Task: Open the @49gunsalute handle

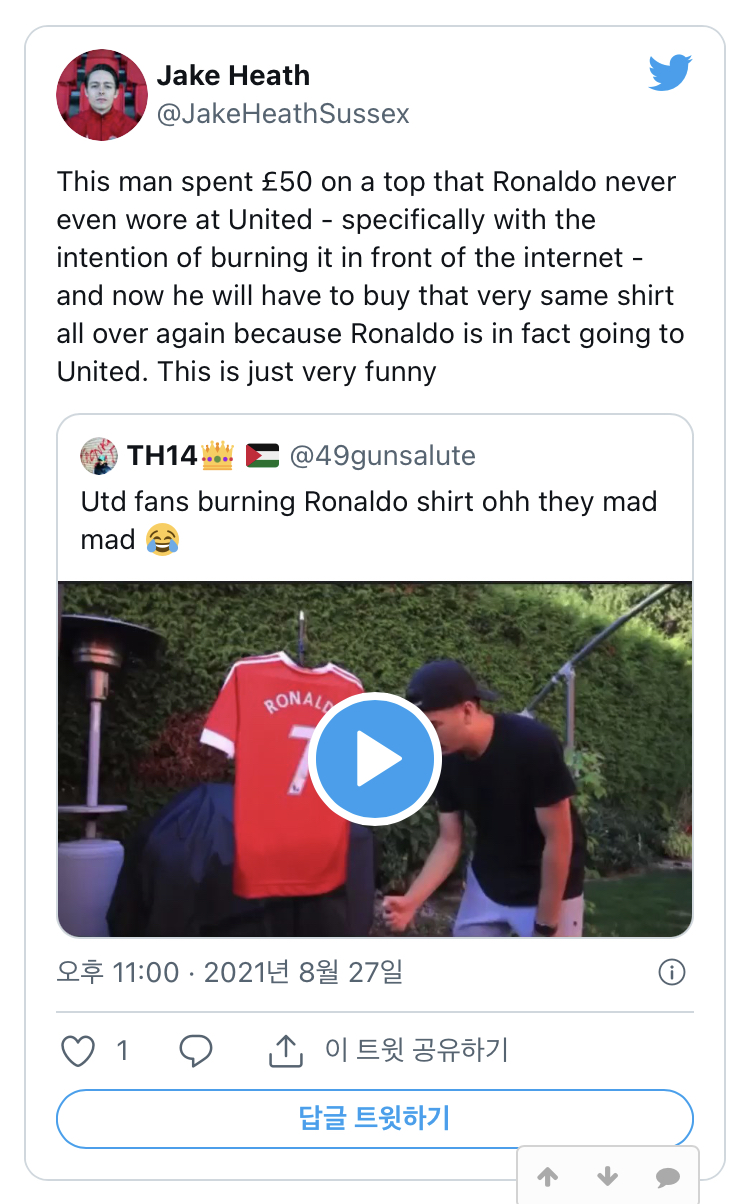Action: (x=382, y=457)
